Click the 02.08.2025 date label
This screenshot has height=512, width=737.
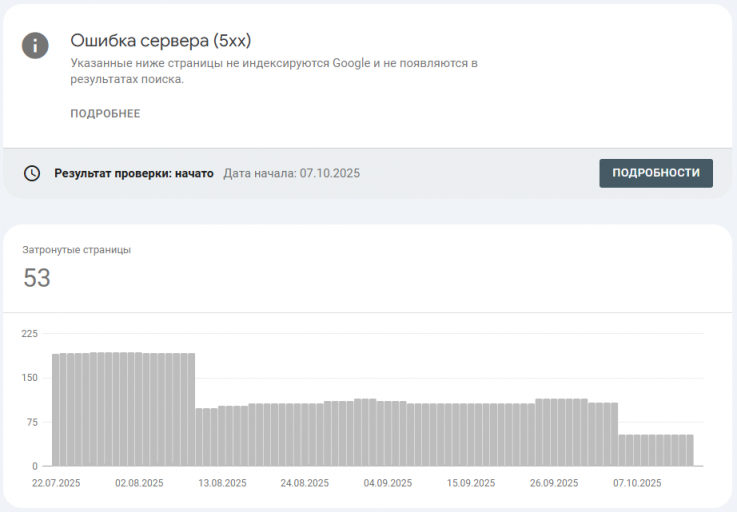(139, 483)
